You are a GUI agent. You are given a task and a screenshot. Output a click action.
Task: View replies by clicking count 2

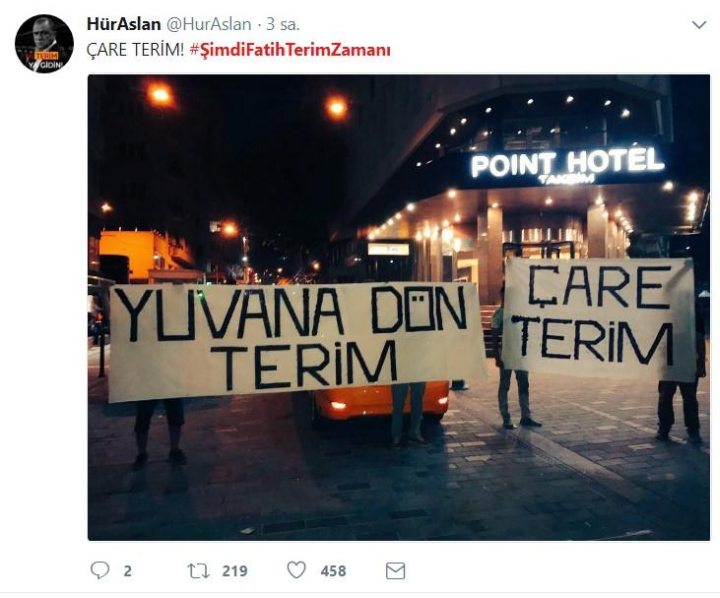(128, 571)
